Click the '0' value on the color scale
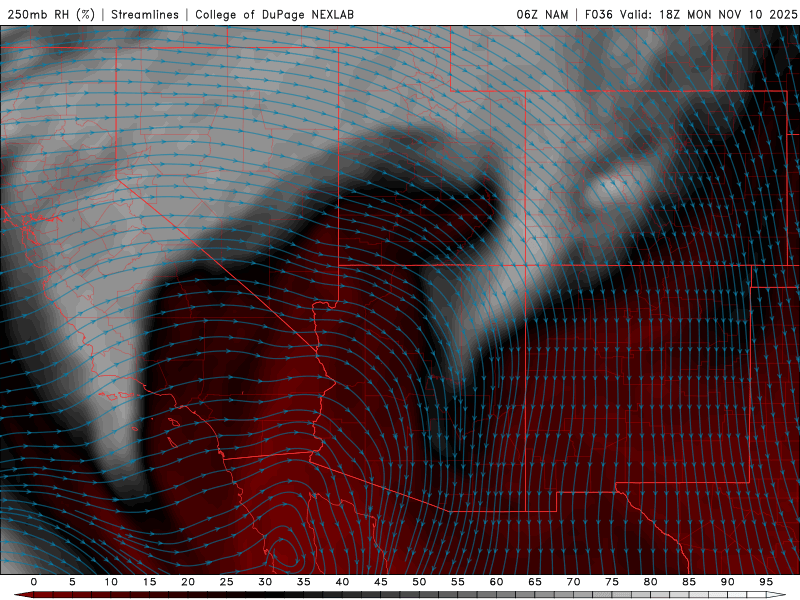 coord(34,582)
